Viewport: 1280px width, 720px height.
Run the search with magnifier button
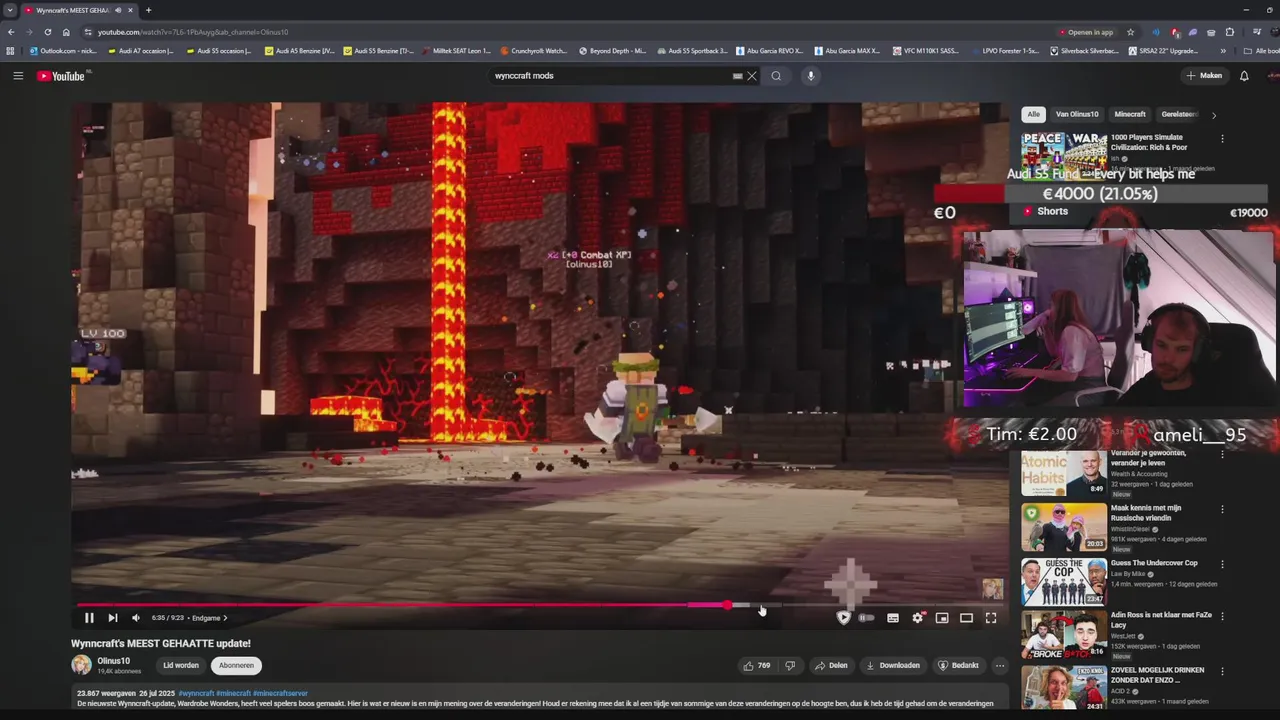[776, 76]
